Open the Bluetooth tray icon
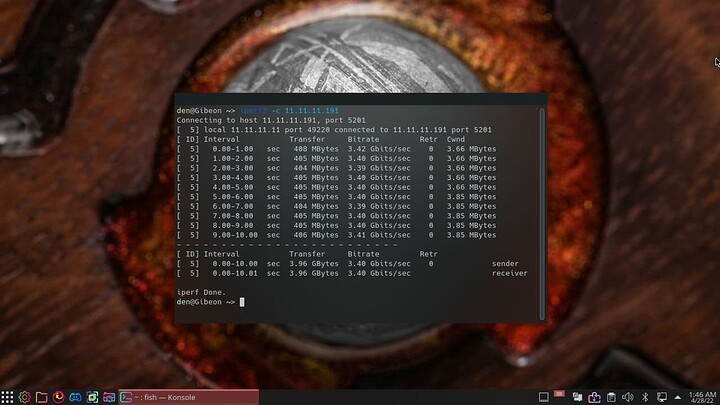720x405 pixels. coord(645,397)
